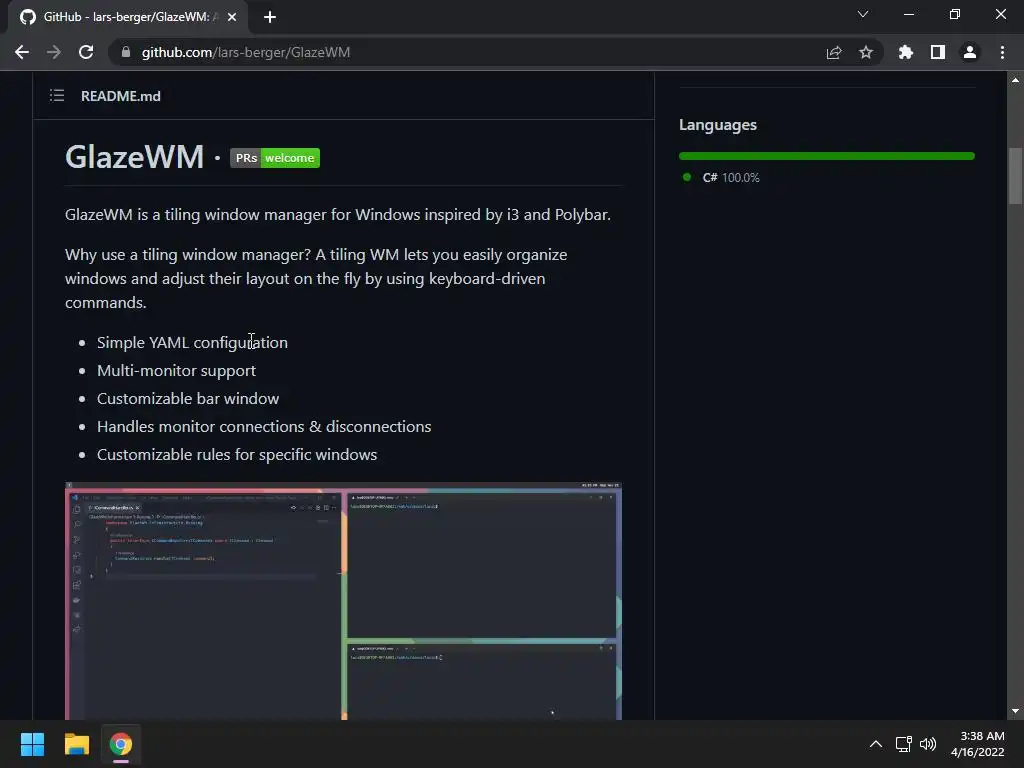
Task: Click the 'Why use a tiling window manager?' paragraph
Action: [316, 279]
